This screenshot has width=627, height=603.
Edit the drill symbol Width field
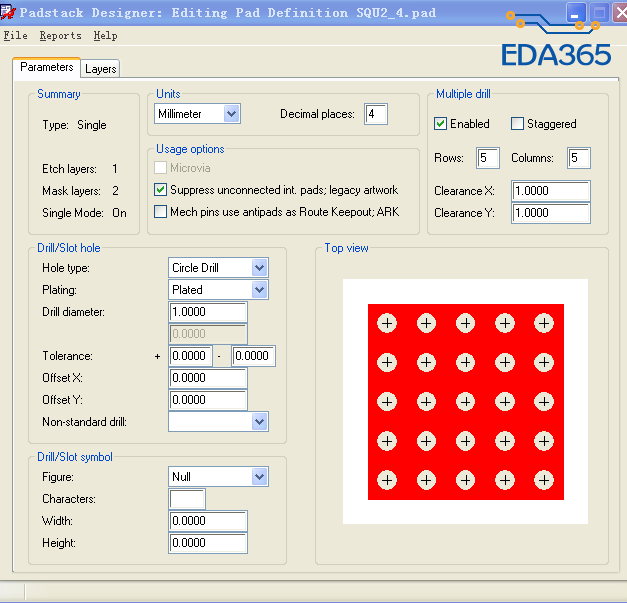pos(208,521)
